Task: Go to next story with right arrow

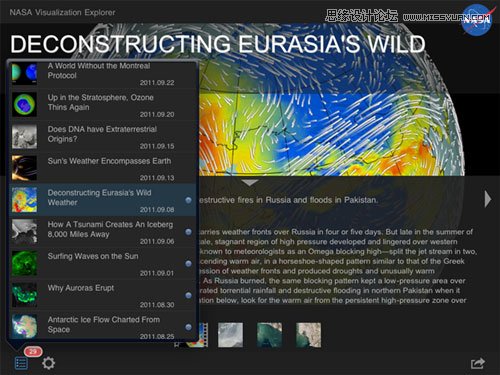Action: (487, 199)
